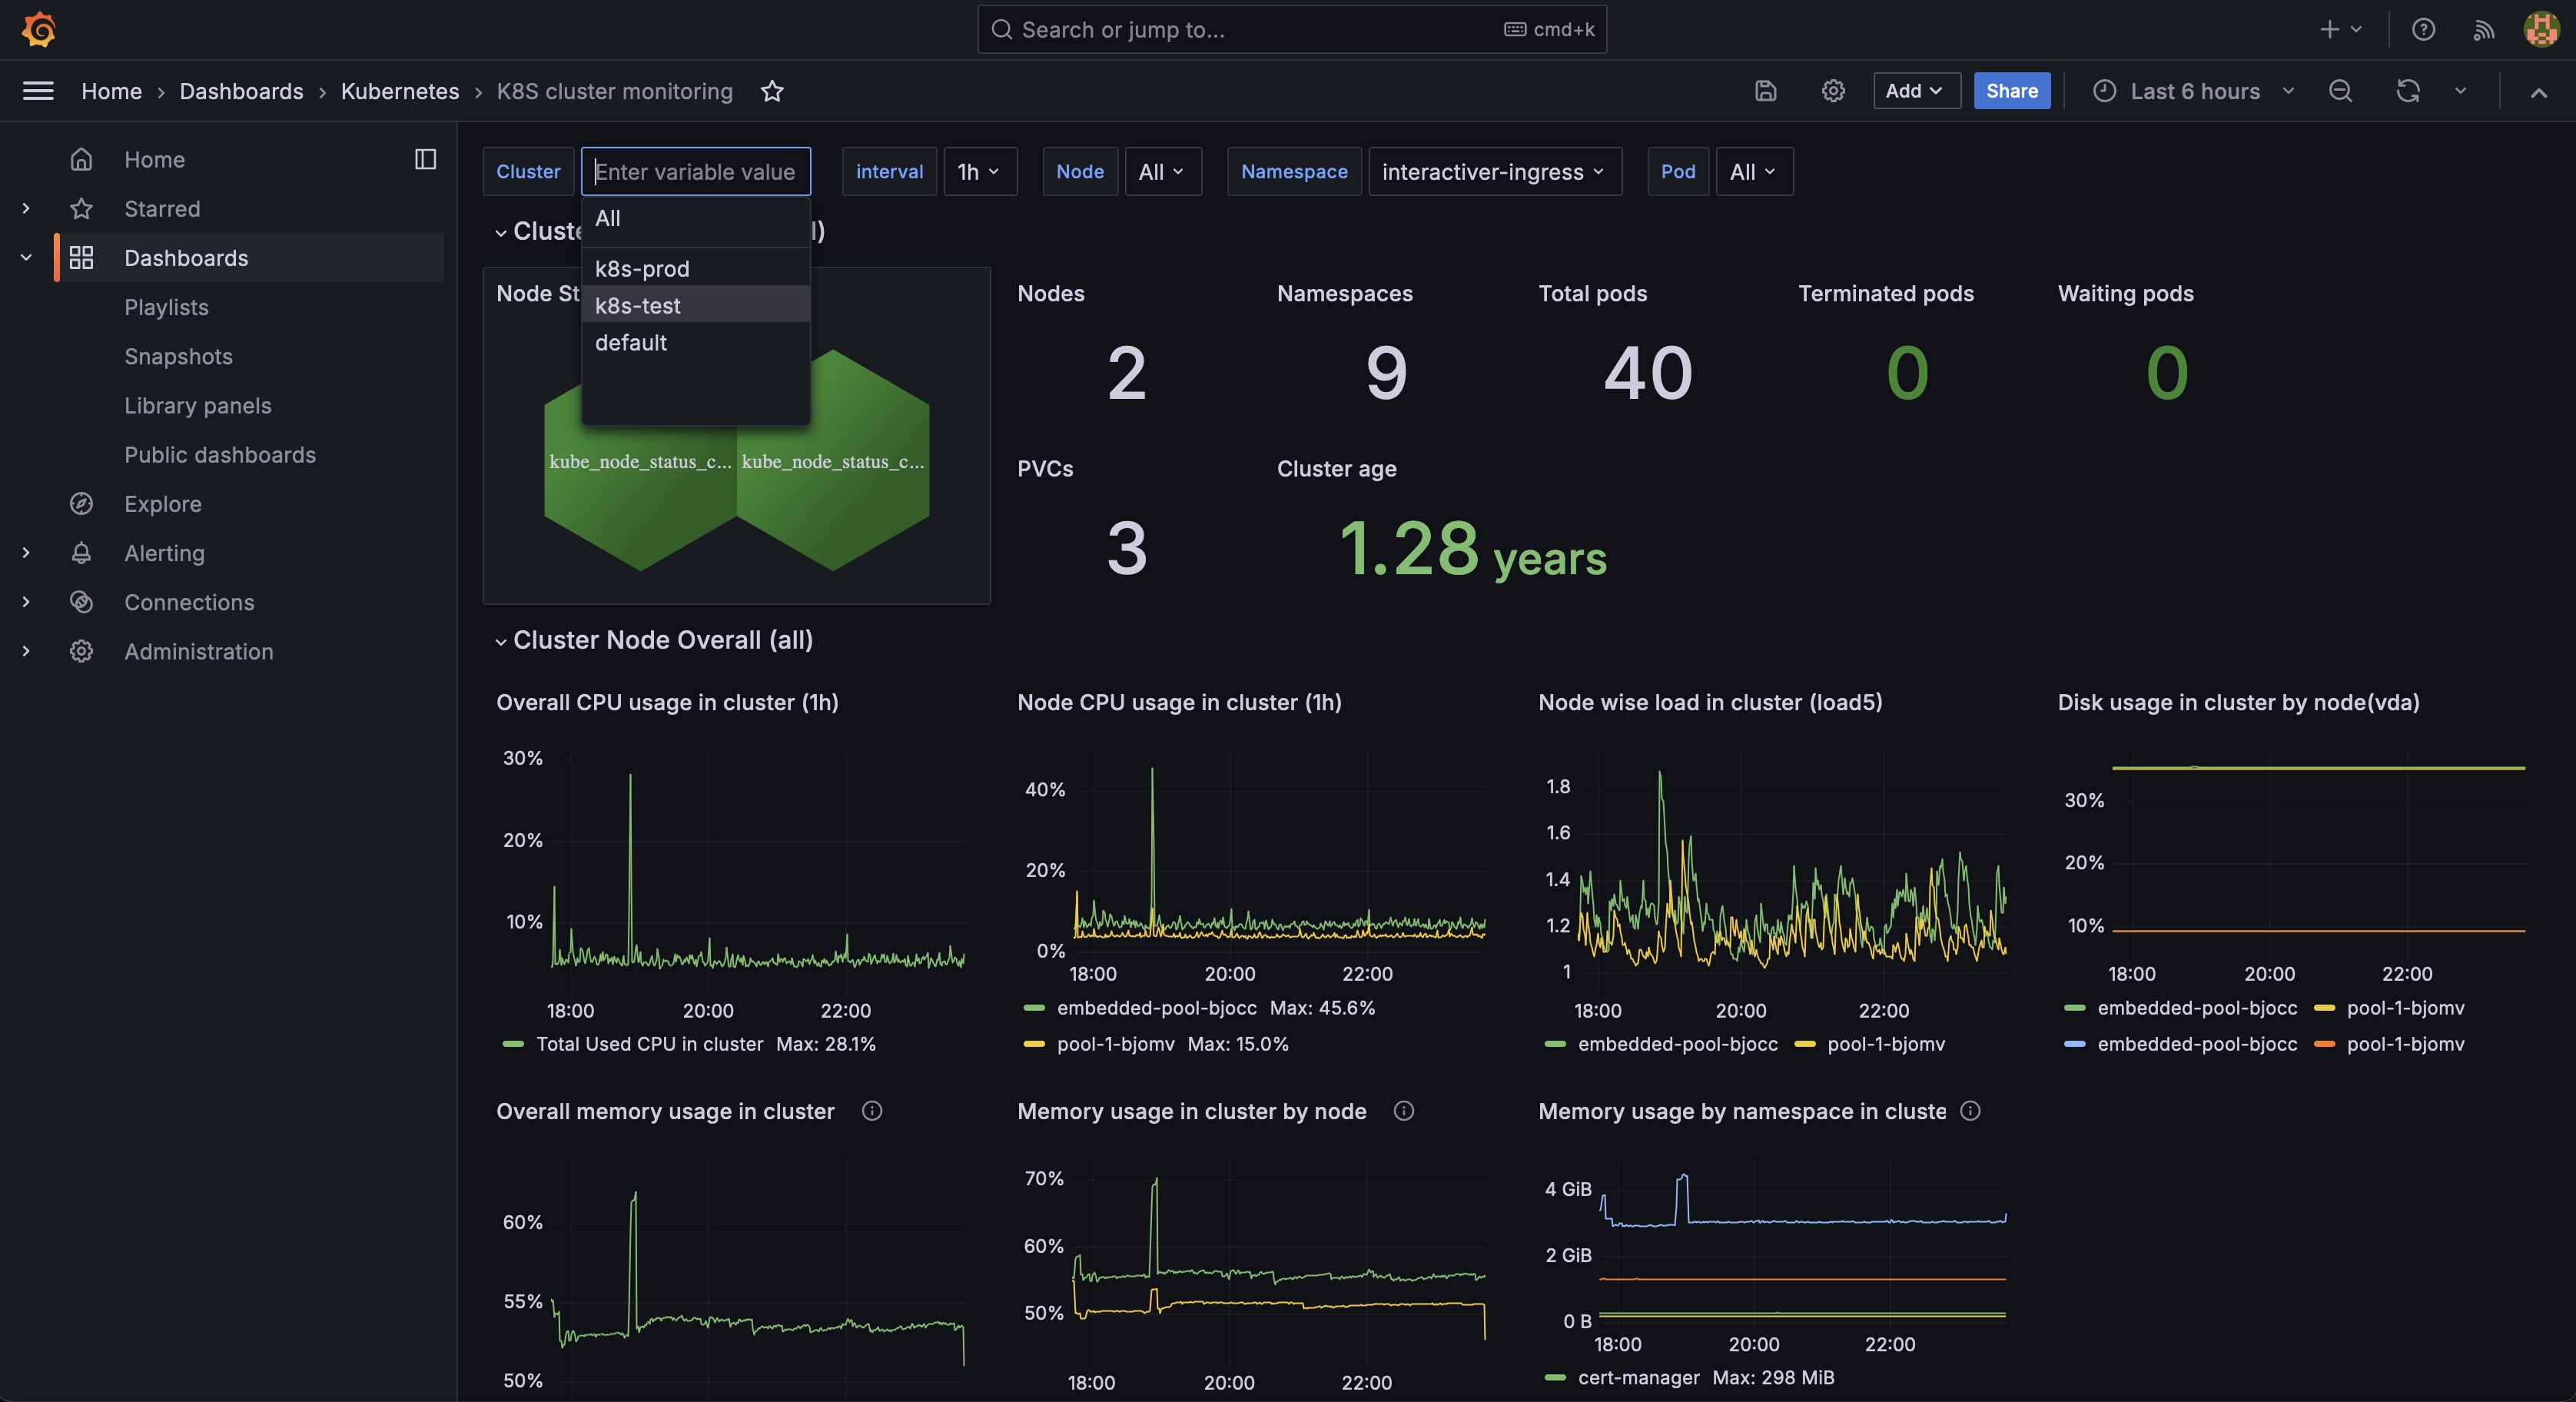Open the Namespace interactiver-ingress dropdown
2576x1402 pixels.
1495,172
